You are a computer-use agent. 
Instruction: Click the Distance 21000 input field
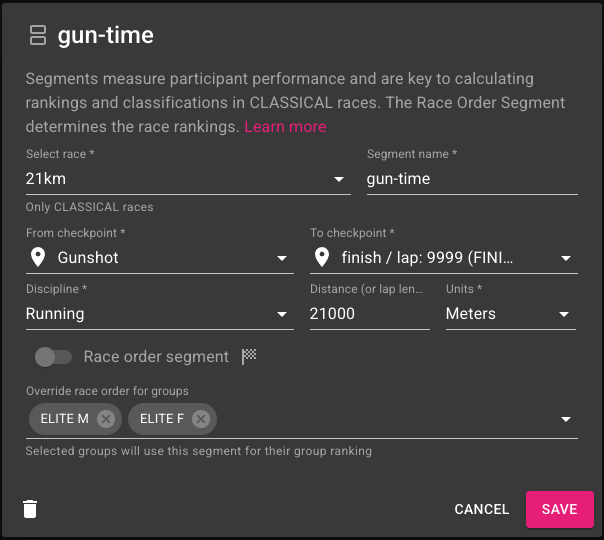(370, 314)
